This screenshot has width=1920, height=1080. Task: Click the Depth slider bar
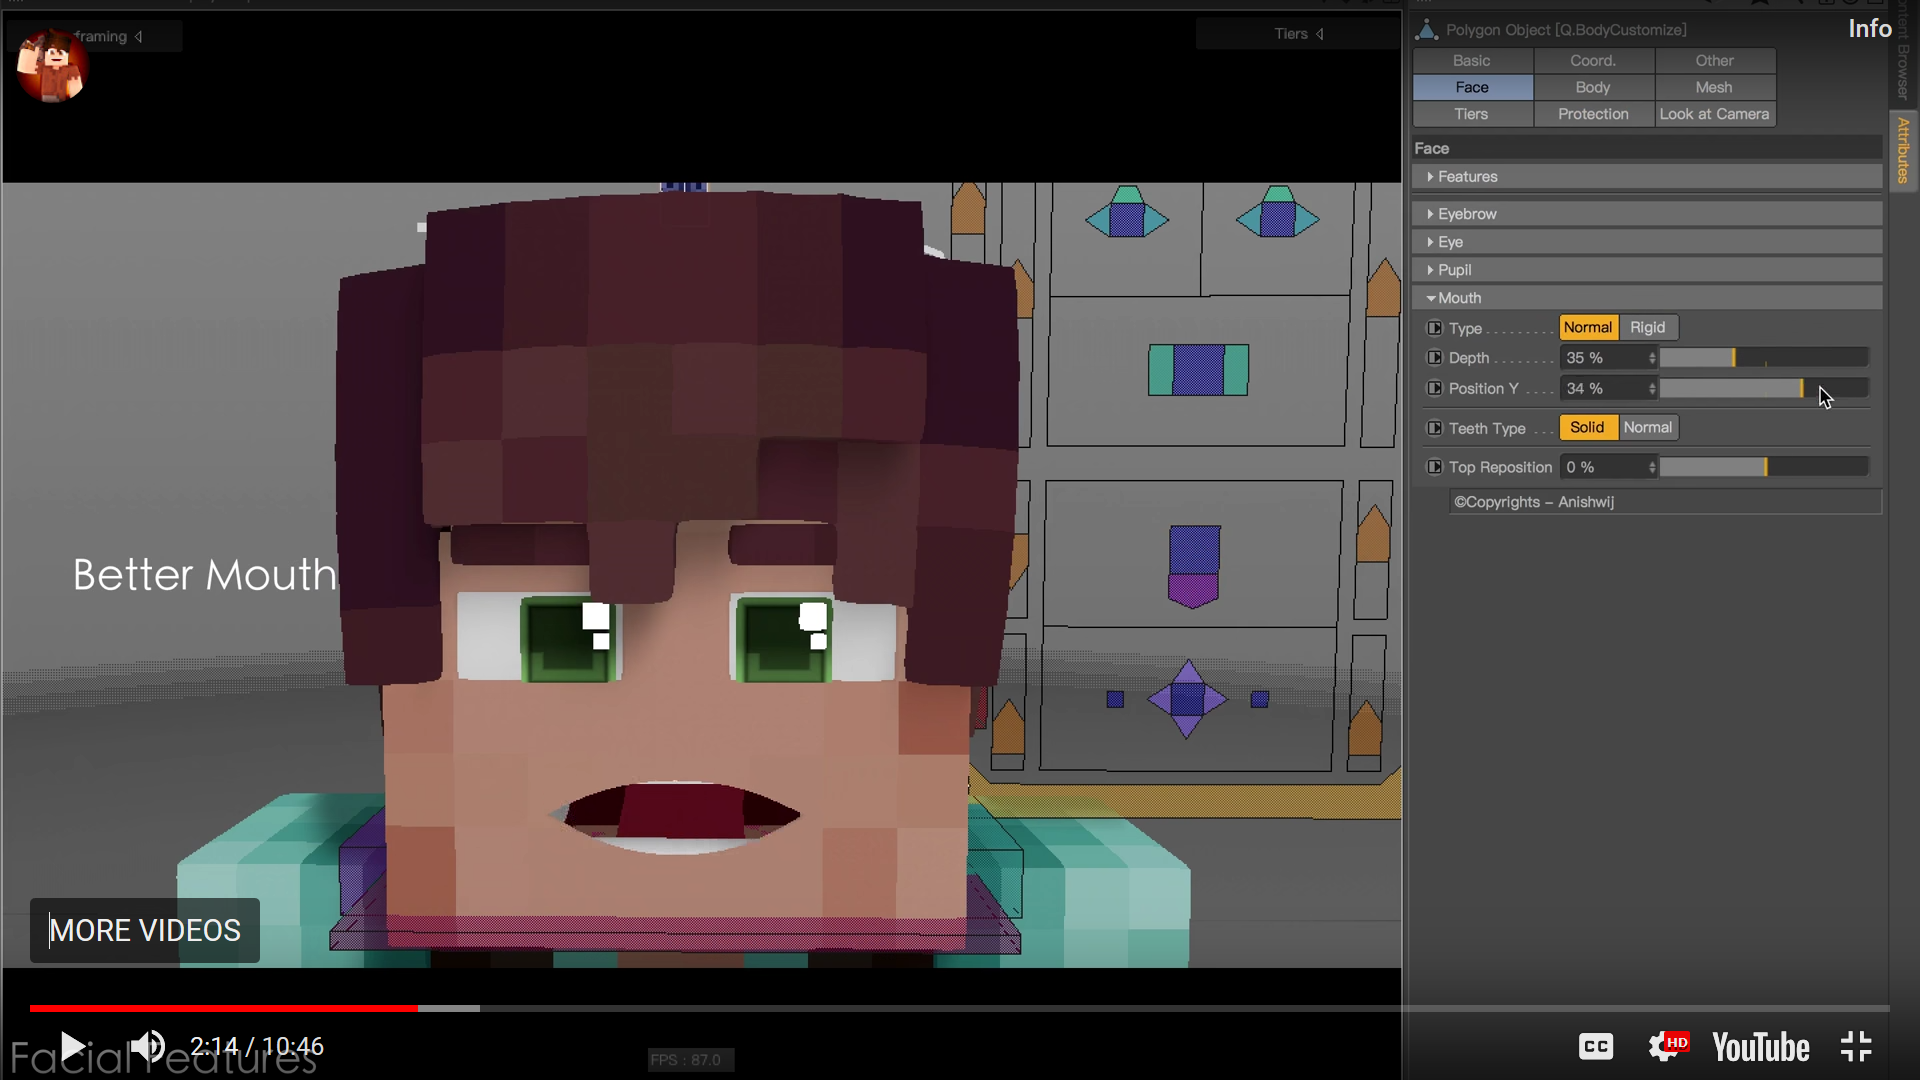point(1764,357)
